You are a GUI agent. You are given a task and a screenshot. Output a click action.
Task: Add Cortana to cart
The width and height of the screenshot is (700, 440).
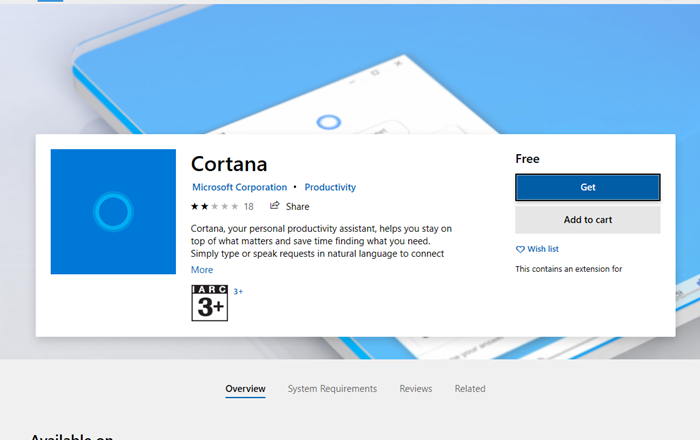tap(588, 220)
